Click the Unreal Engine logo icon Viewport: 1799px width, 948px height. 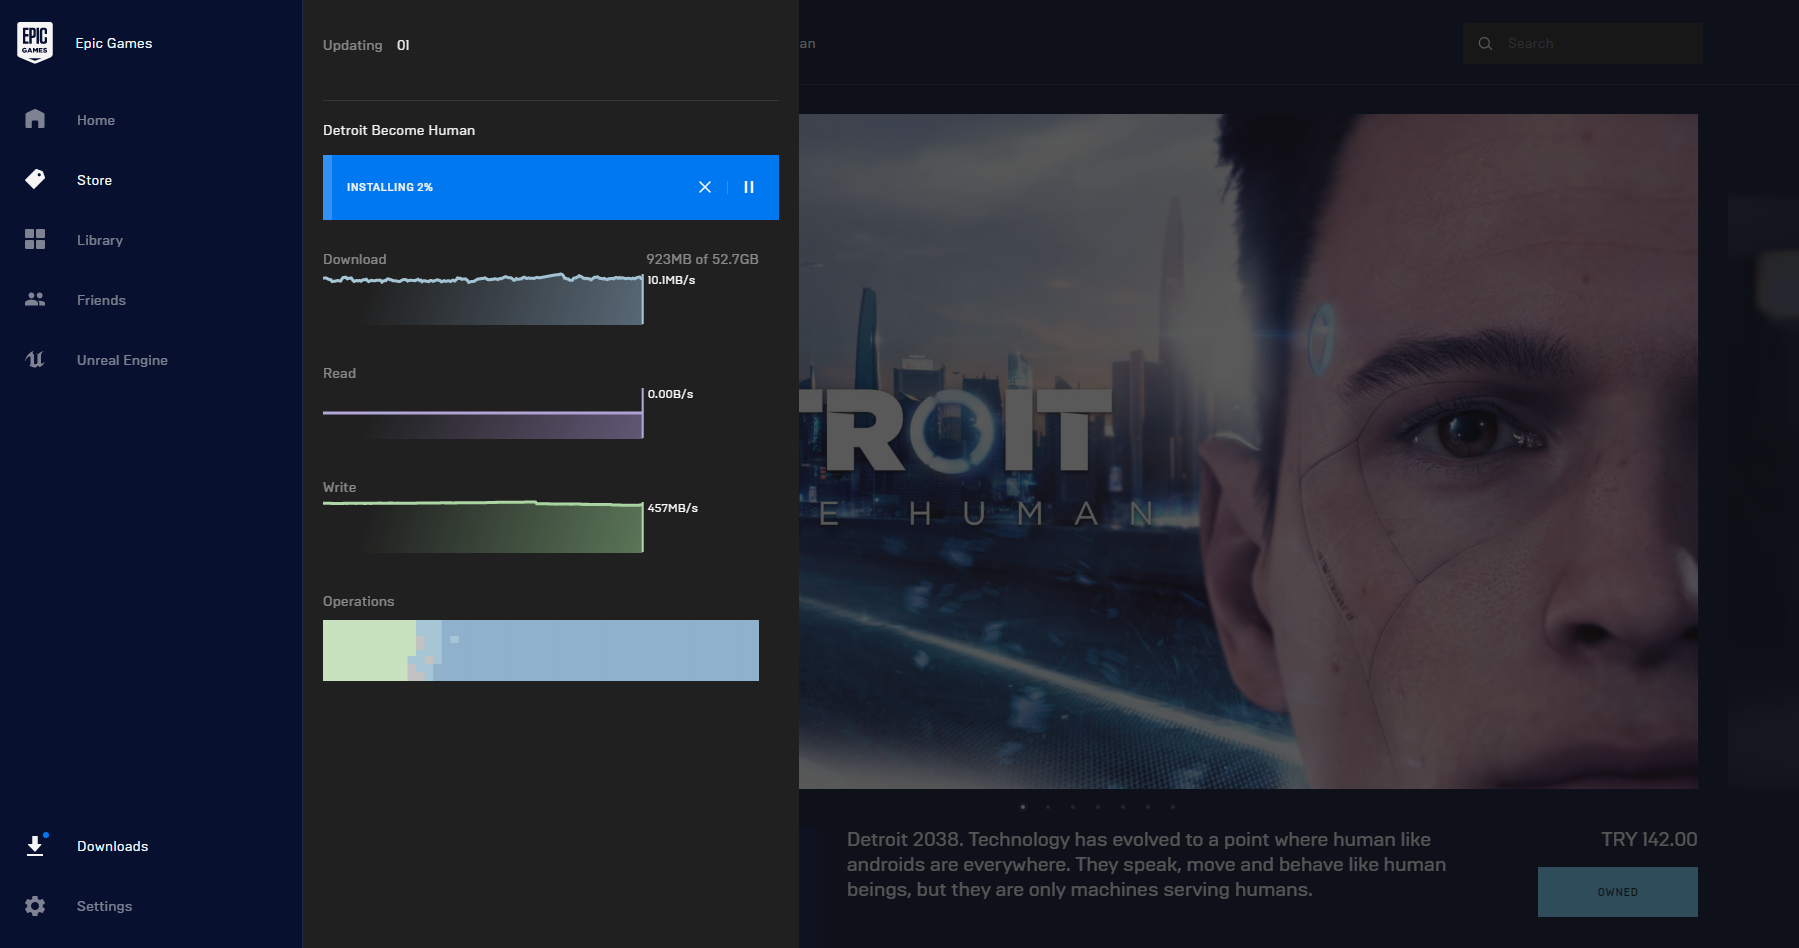tap(35, 359)
